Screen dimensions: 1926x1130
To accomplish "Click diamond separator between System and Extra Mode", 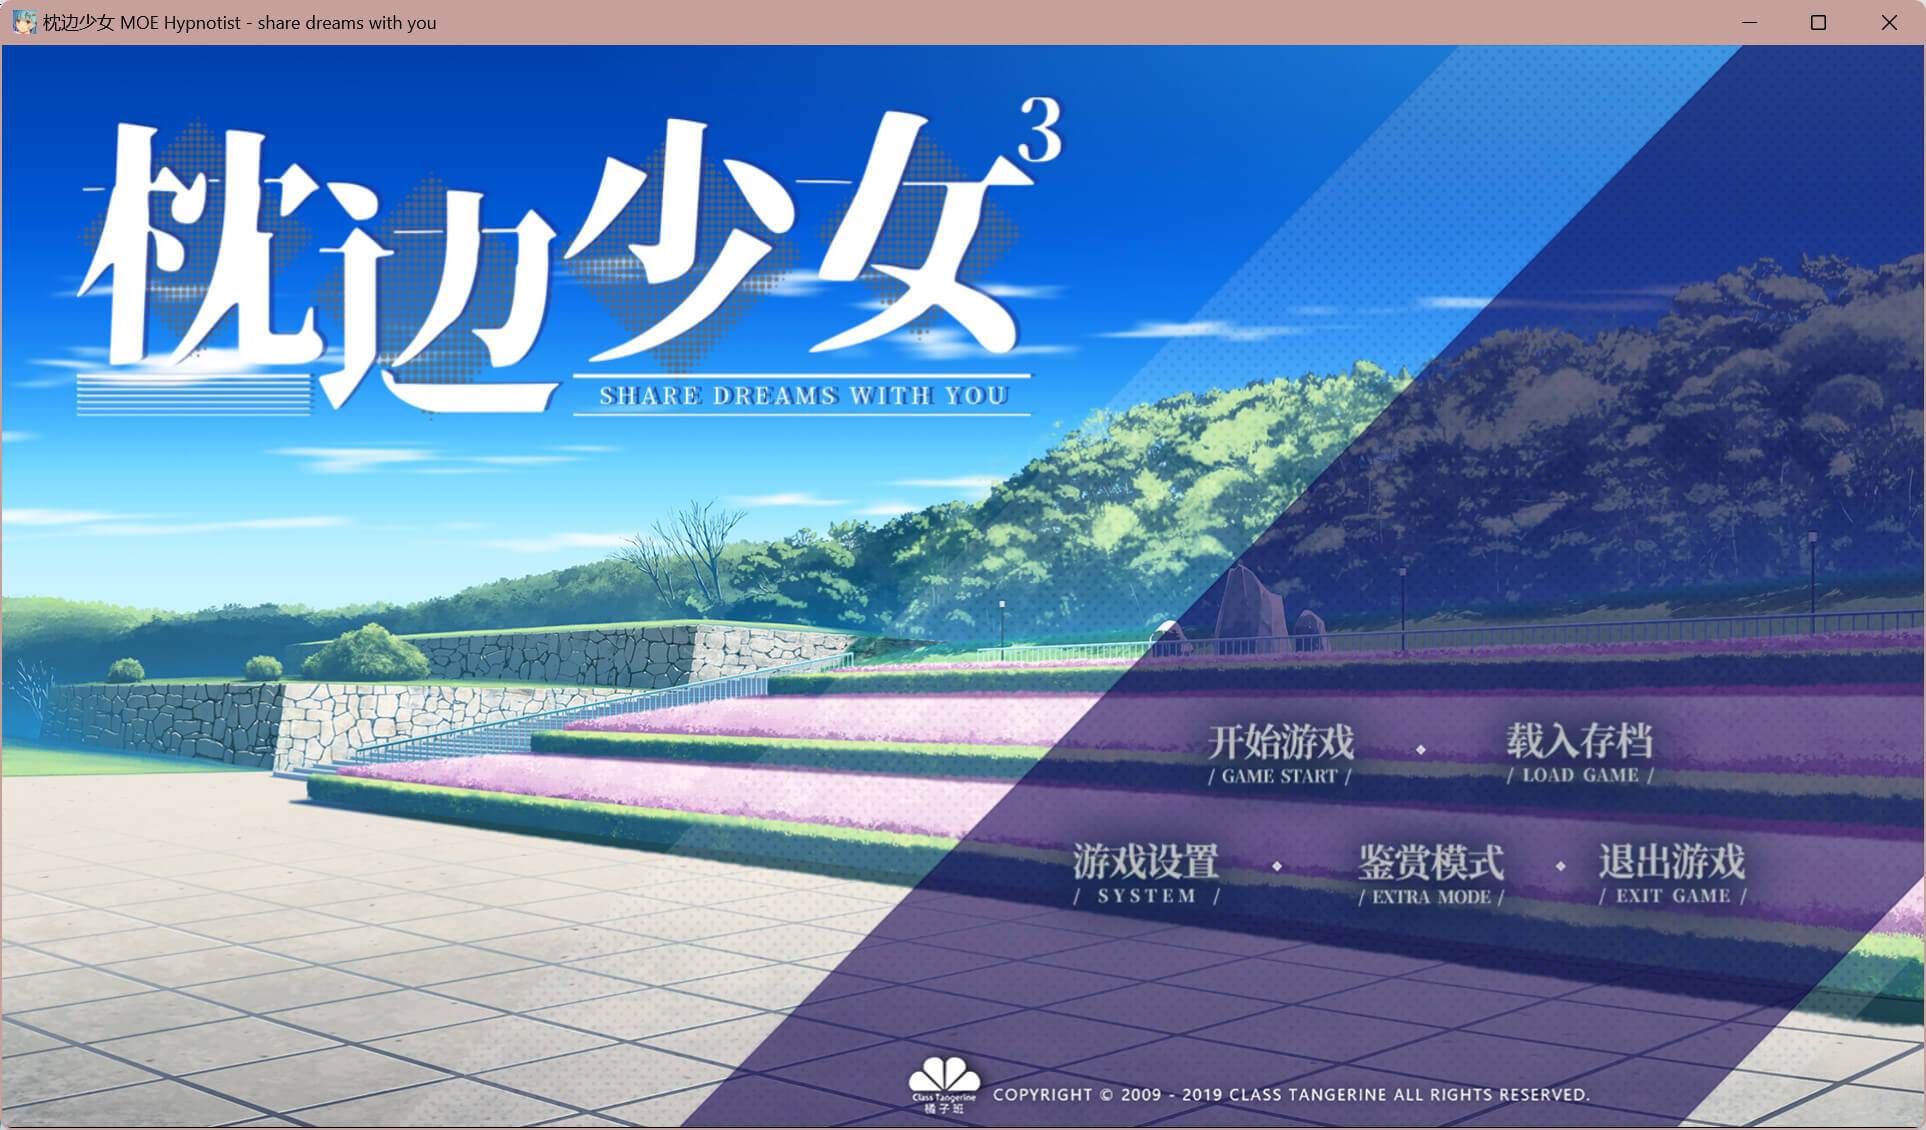I will [1277, 866].
